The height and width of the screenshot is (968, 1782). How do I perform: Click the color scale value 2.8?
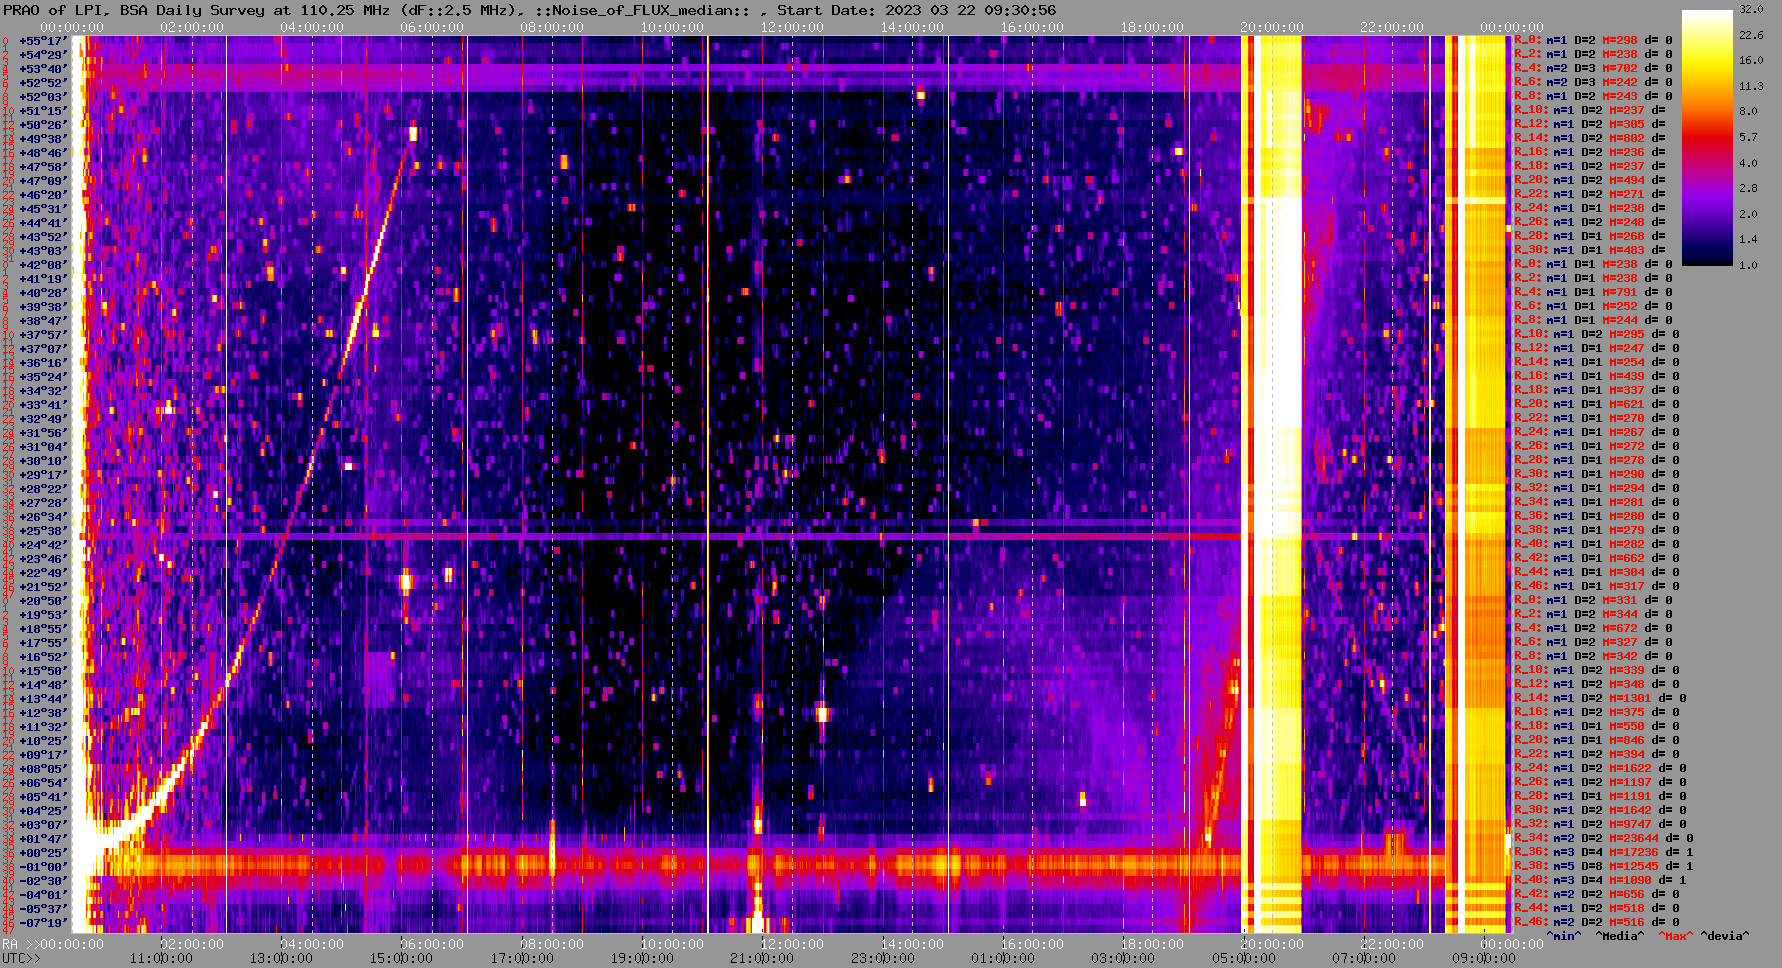[x=1748, y=188]
